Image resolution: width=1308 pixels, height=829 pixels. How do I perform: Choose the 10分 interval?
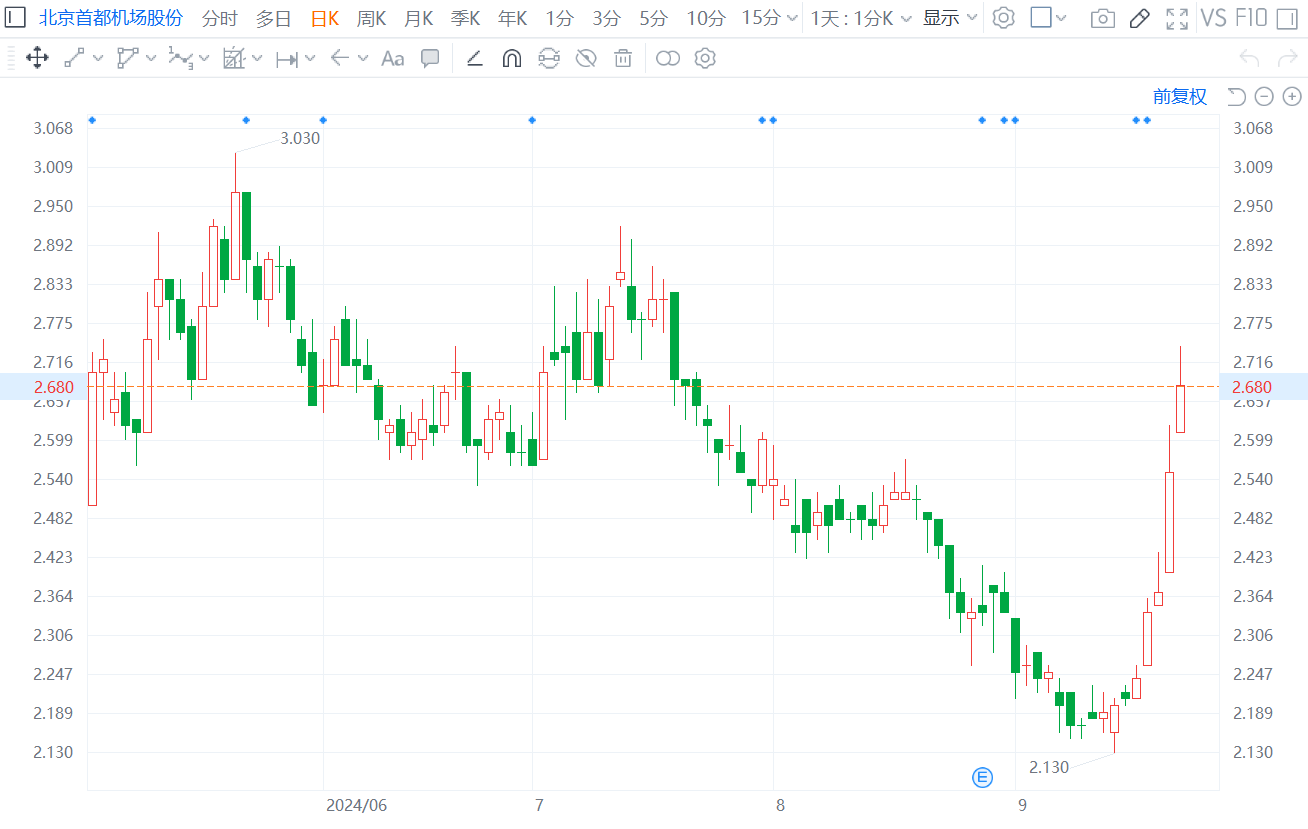[x=706, y=18]
